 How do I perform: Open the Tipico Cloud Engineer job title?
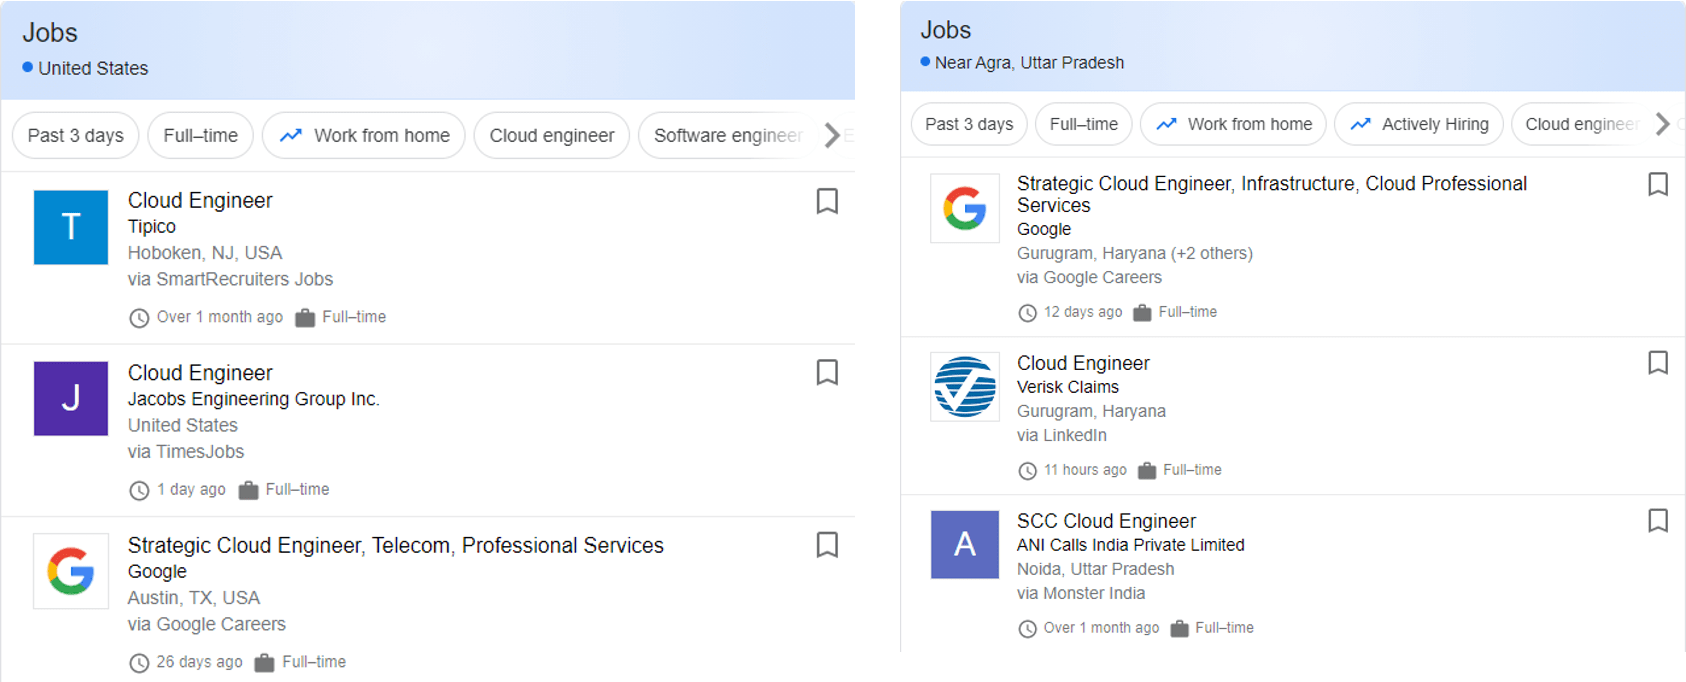(200, 200)
